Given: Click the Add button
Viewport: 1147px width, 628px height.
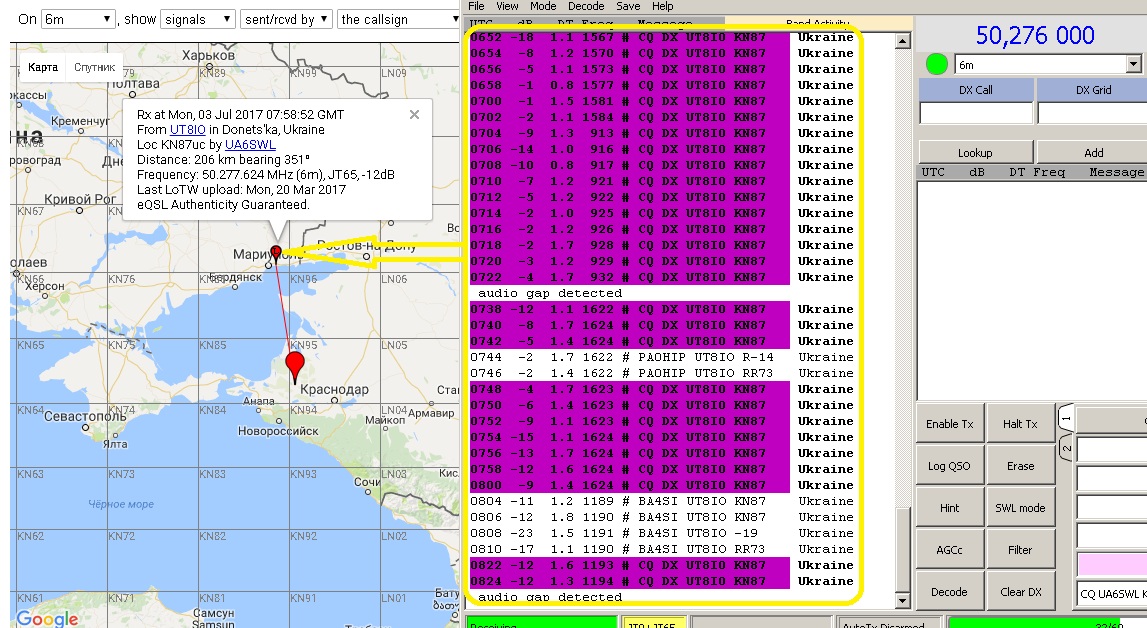Looking at the screenshot, I should coord(1093,152).
